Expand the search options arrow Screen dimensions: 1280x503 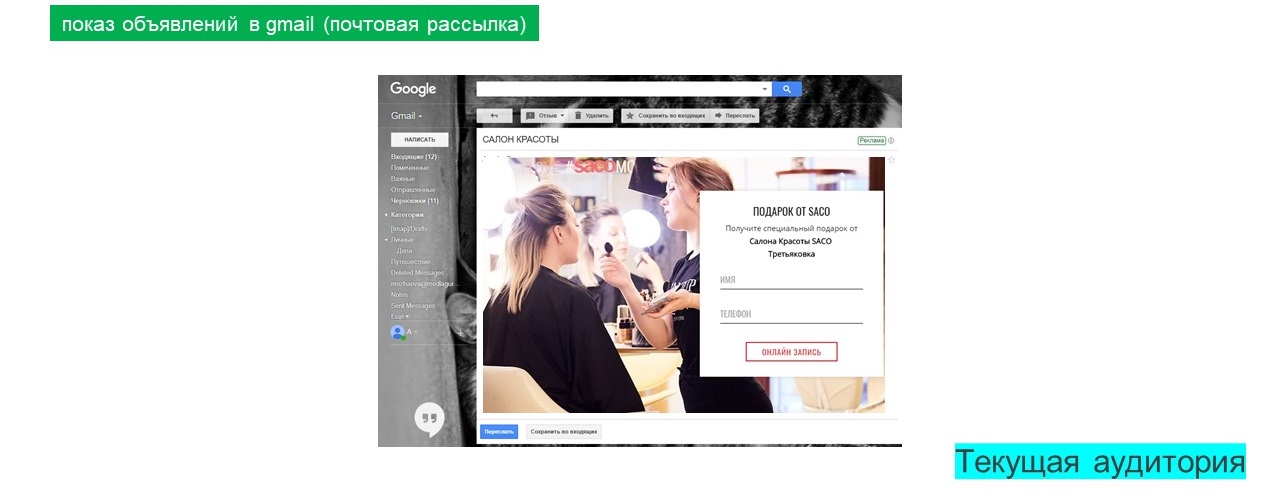(765, 89)
